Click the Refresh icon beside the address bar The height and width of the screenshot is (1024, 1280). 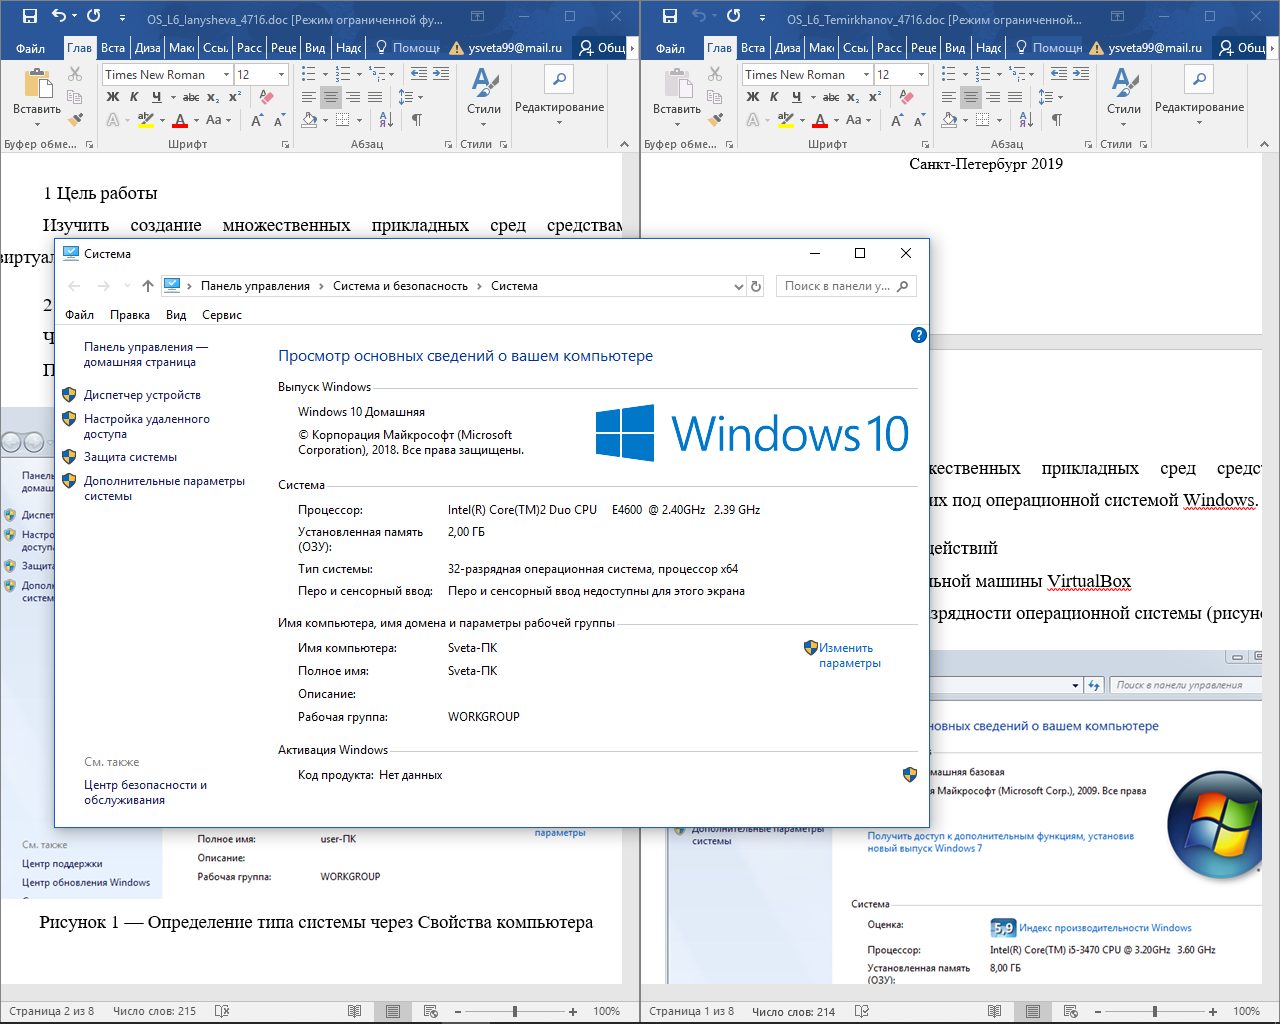pyautogui.click(x=756, y=286)
